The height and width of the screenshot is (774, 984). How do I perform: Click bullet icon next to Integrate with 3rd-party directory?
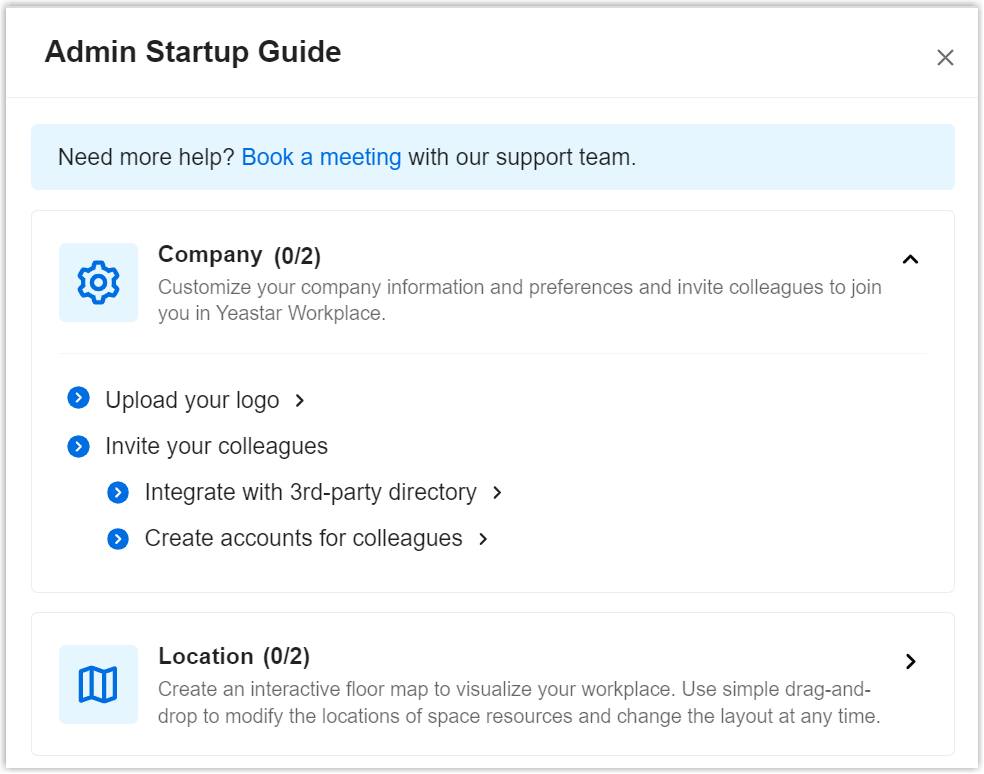click(x=118, y=492)
